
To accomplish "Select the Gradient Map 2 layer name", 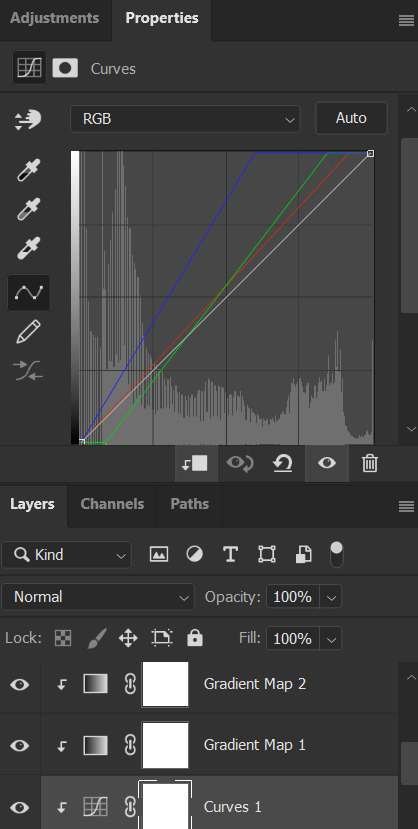I will [255, 684].
